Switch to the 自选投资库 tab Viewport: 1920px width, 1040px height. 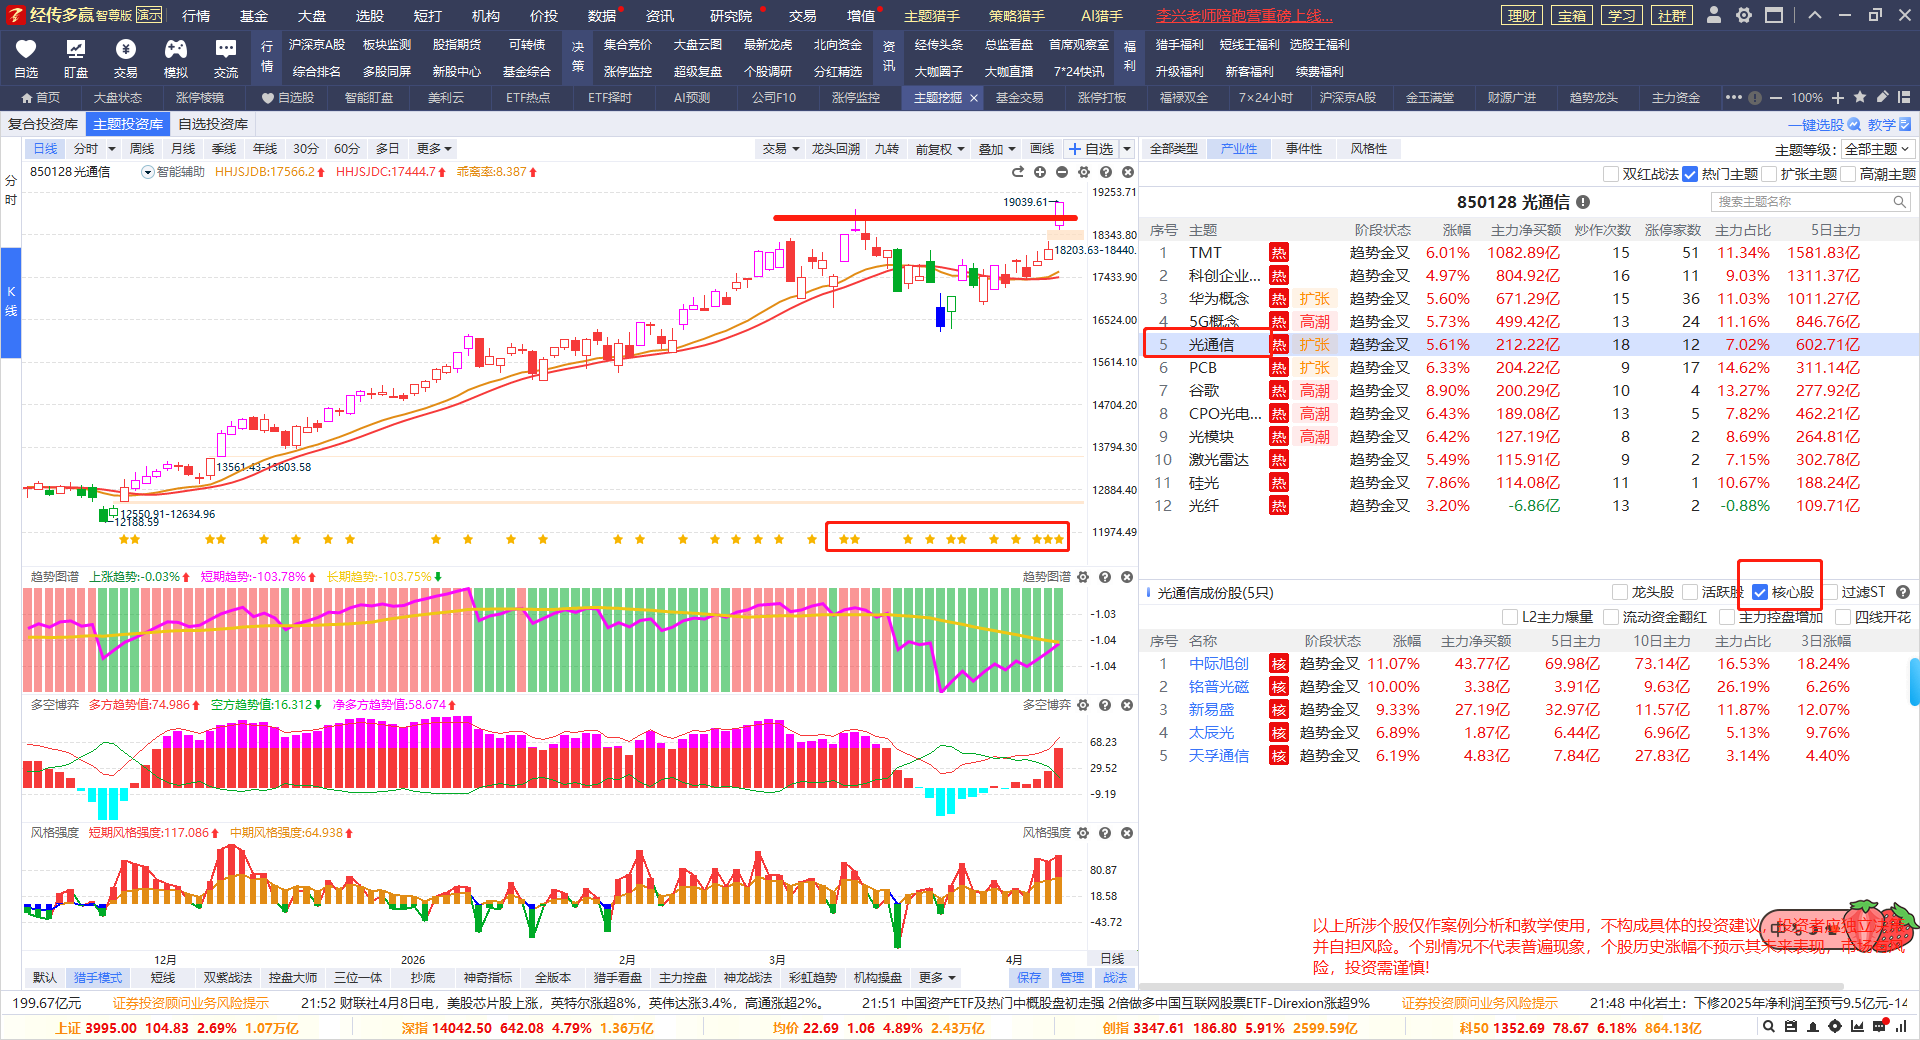(x=213, y=124)
